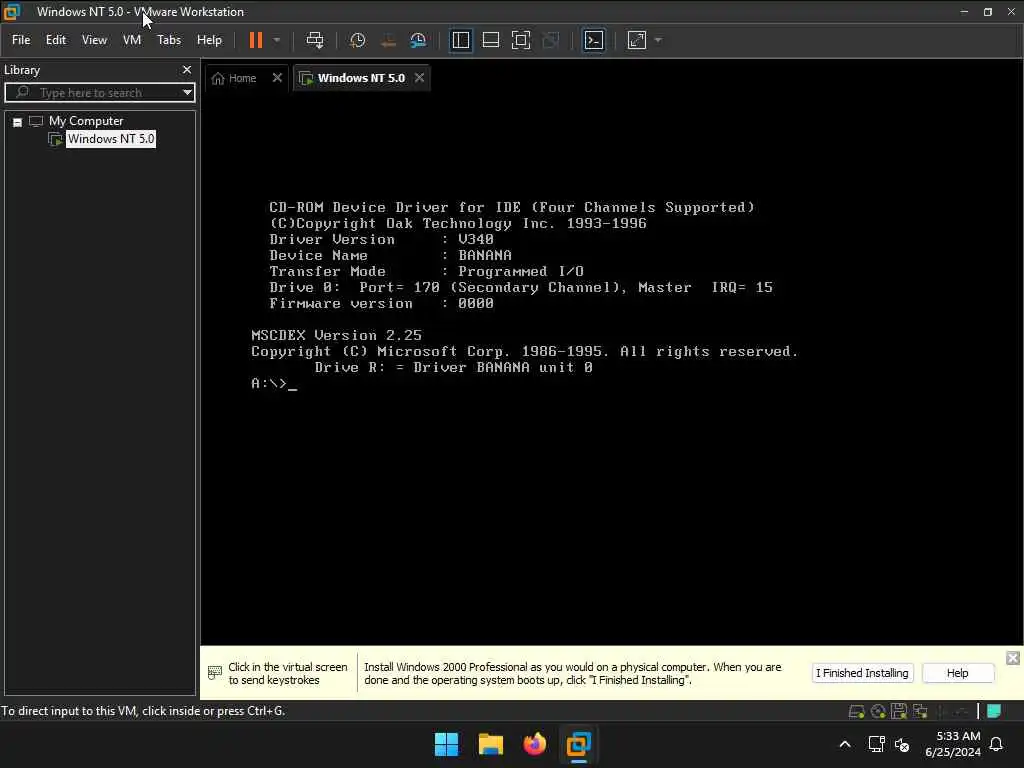Click the library search input field
Viewport: 1024px width, 768px height.
coord(98,92)
